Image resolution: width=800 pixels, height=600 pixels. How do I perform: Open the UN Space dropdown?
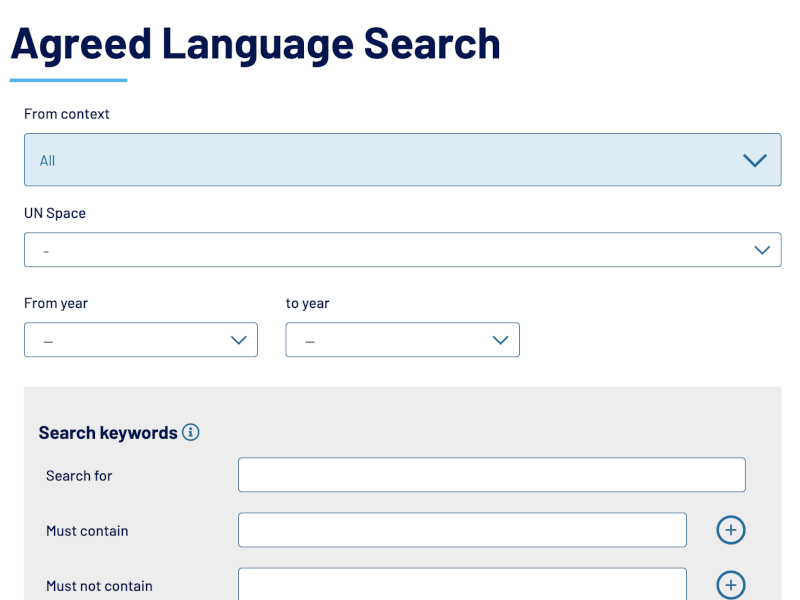[402, 249]
